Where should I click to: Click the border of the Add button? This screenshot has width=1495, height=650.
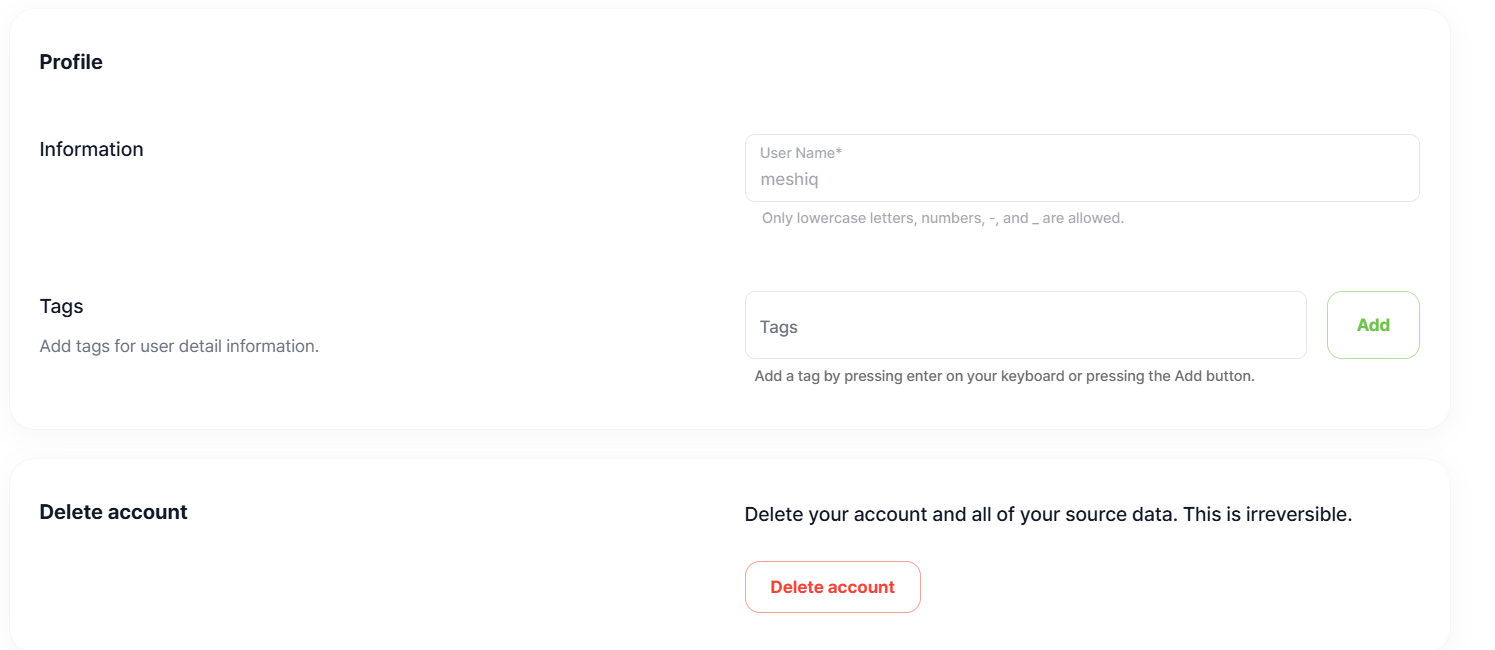1373,294
